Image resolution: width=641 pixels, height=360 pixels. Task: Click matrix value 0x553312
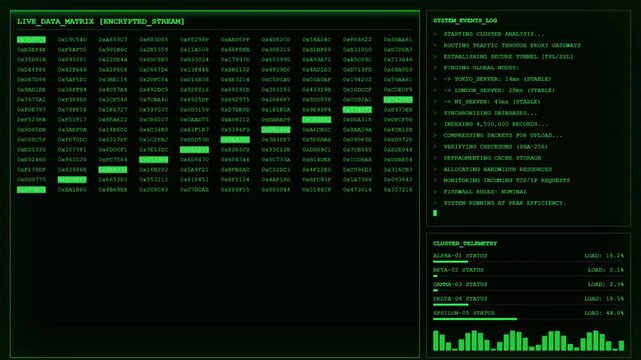[154, 180]
